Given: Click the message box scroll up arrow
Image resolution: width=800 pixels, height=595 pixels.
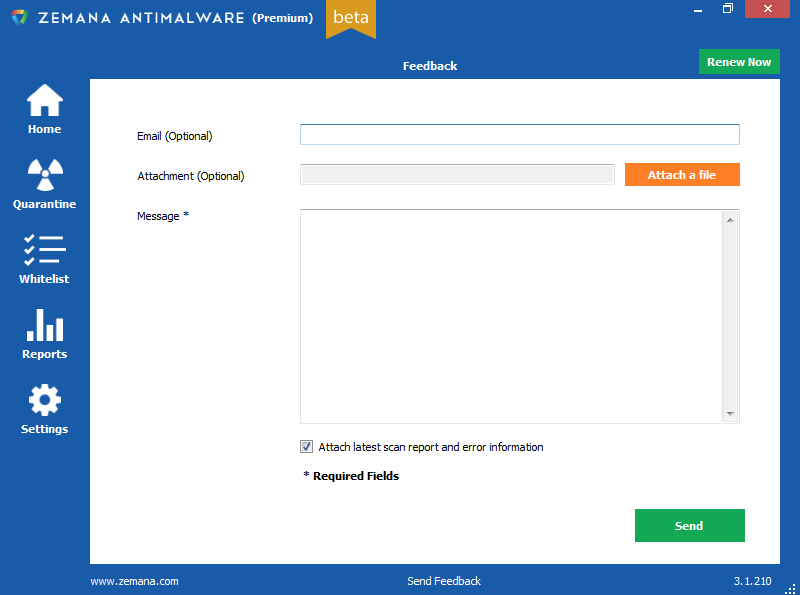Looking at the screenshot, I should pyautogui.click(x=730, y=220).
